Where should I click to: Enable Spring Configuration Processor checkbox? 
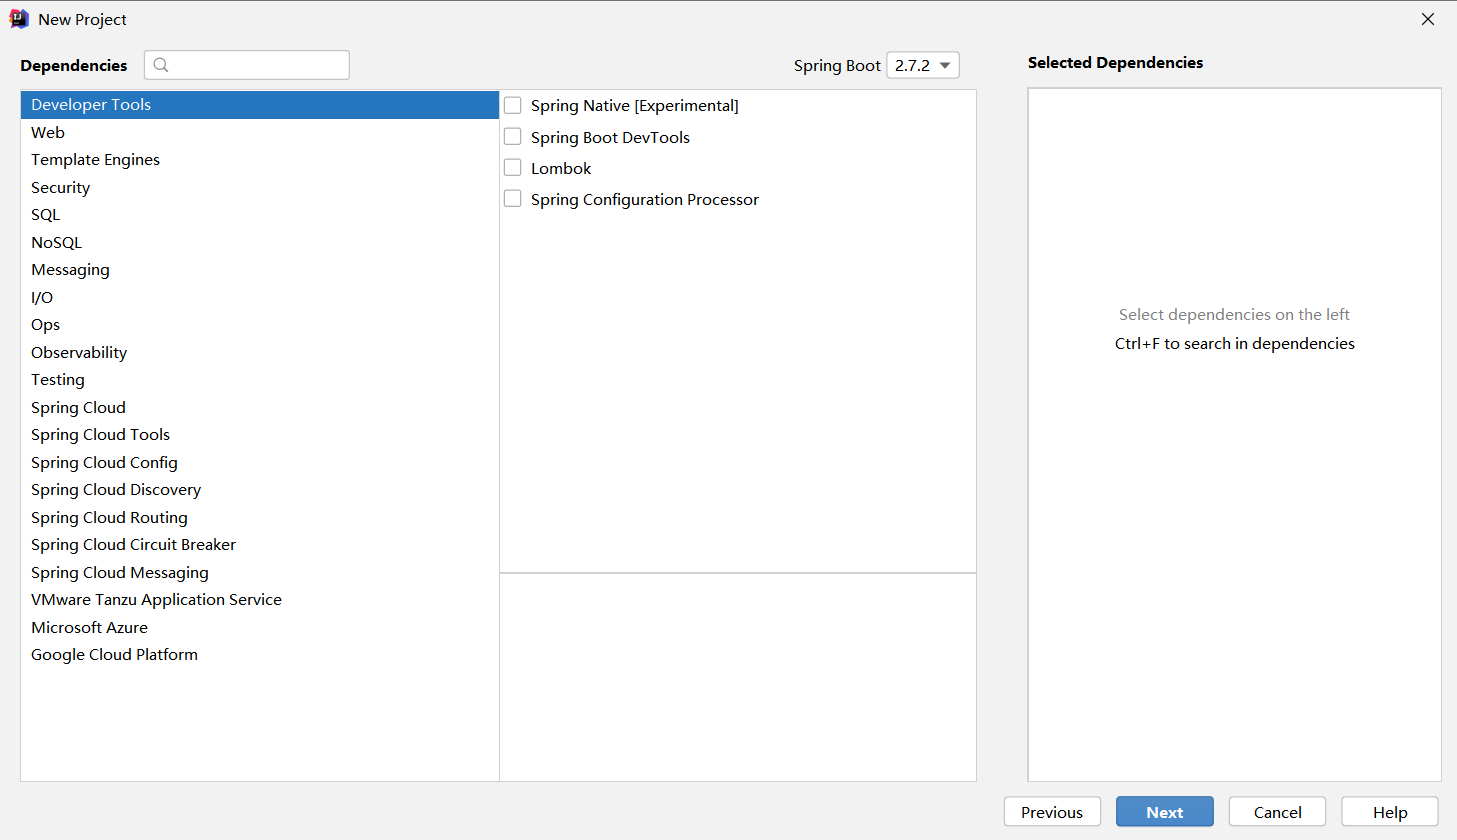(x=513, y=199)
